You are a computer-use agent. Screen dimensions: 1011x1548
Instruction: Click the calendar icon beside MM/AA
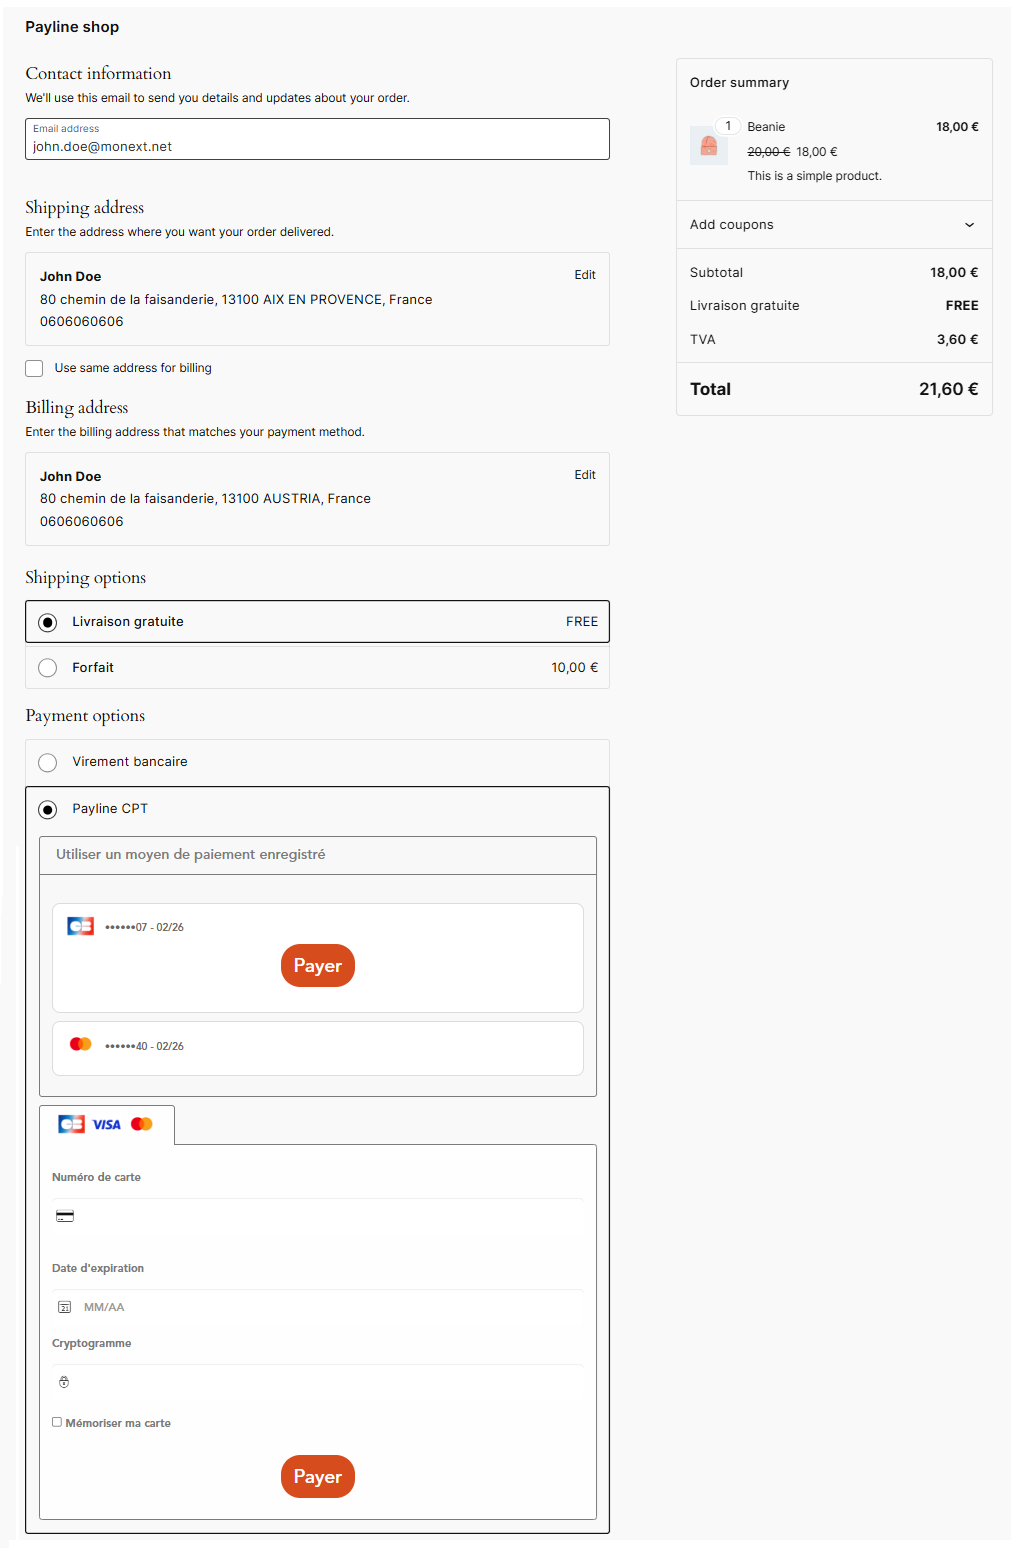(x=65, y=1307)
